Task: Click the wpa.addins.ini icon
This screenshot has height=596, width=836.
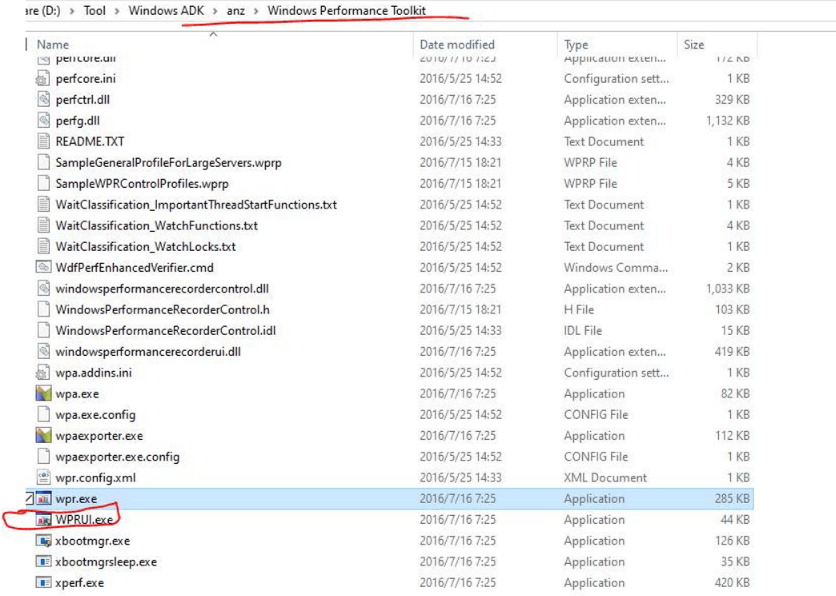Action: 43,373
